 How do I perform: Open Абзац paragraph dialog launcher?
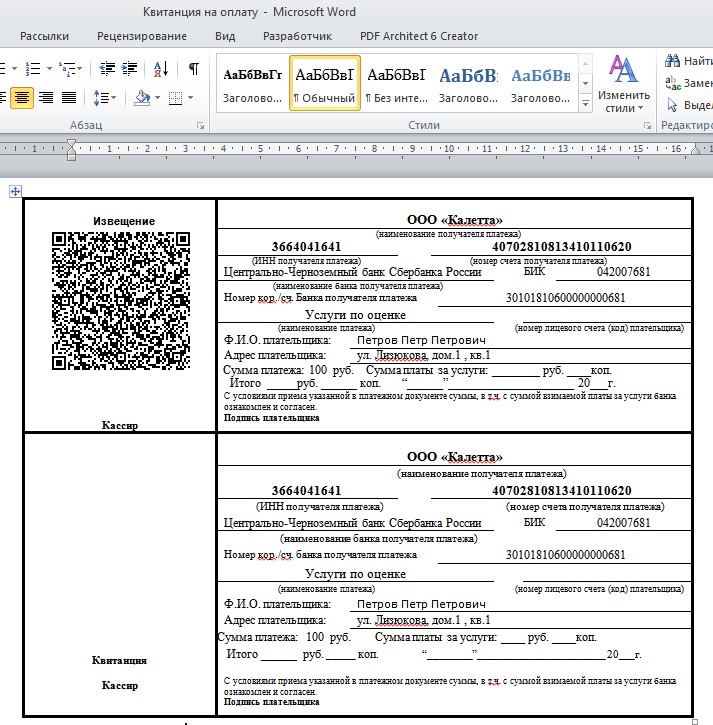pos(200,125)
